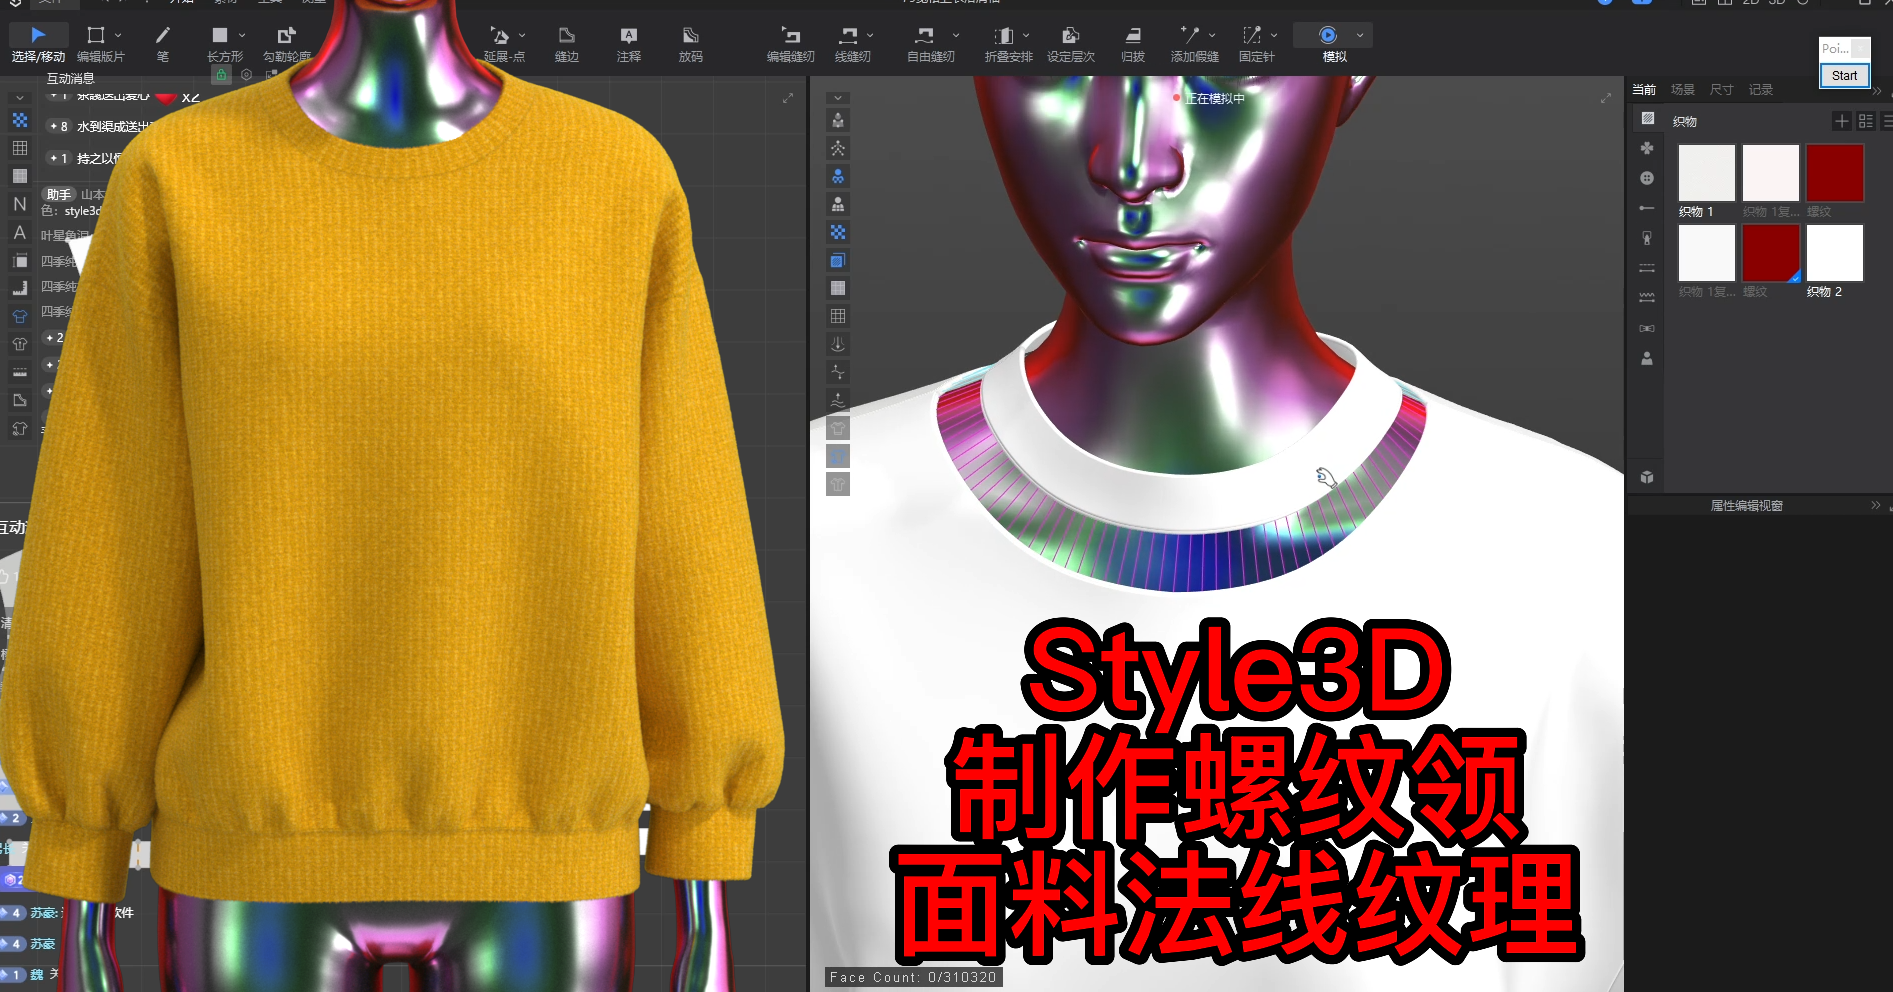Screen dimensions: 1893x992
Task: Open dropdown arrow next to 模拟 simulate
Action: click(1360, 35)
